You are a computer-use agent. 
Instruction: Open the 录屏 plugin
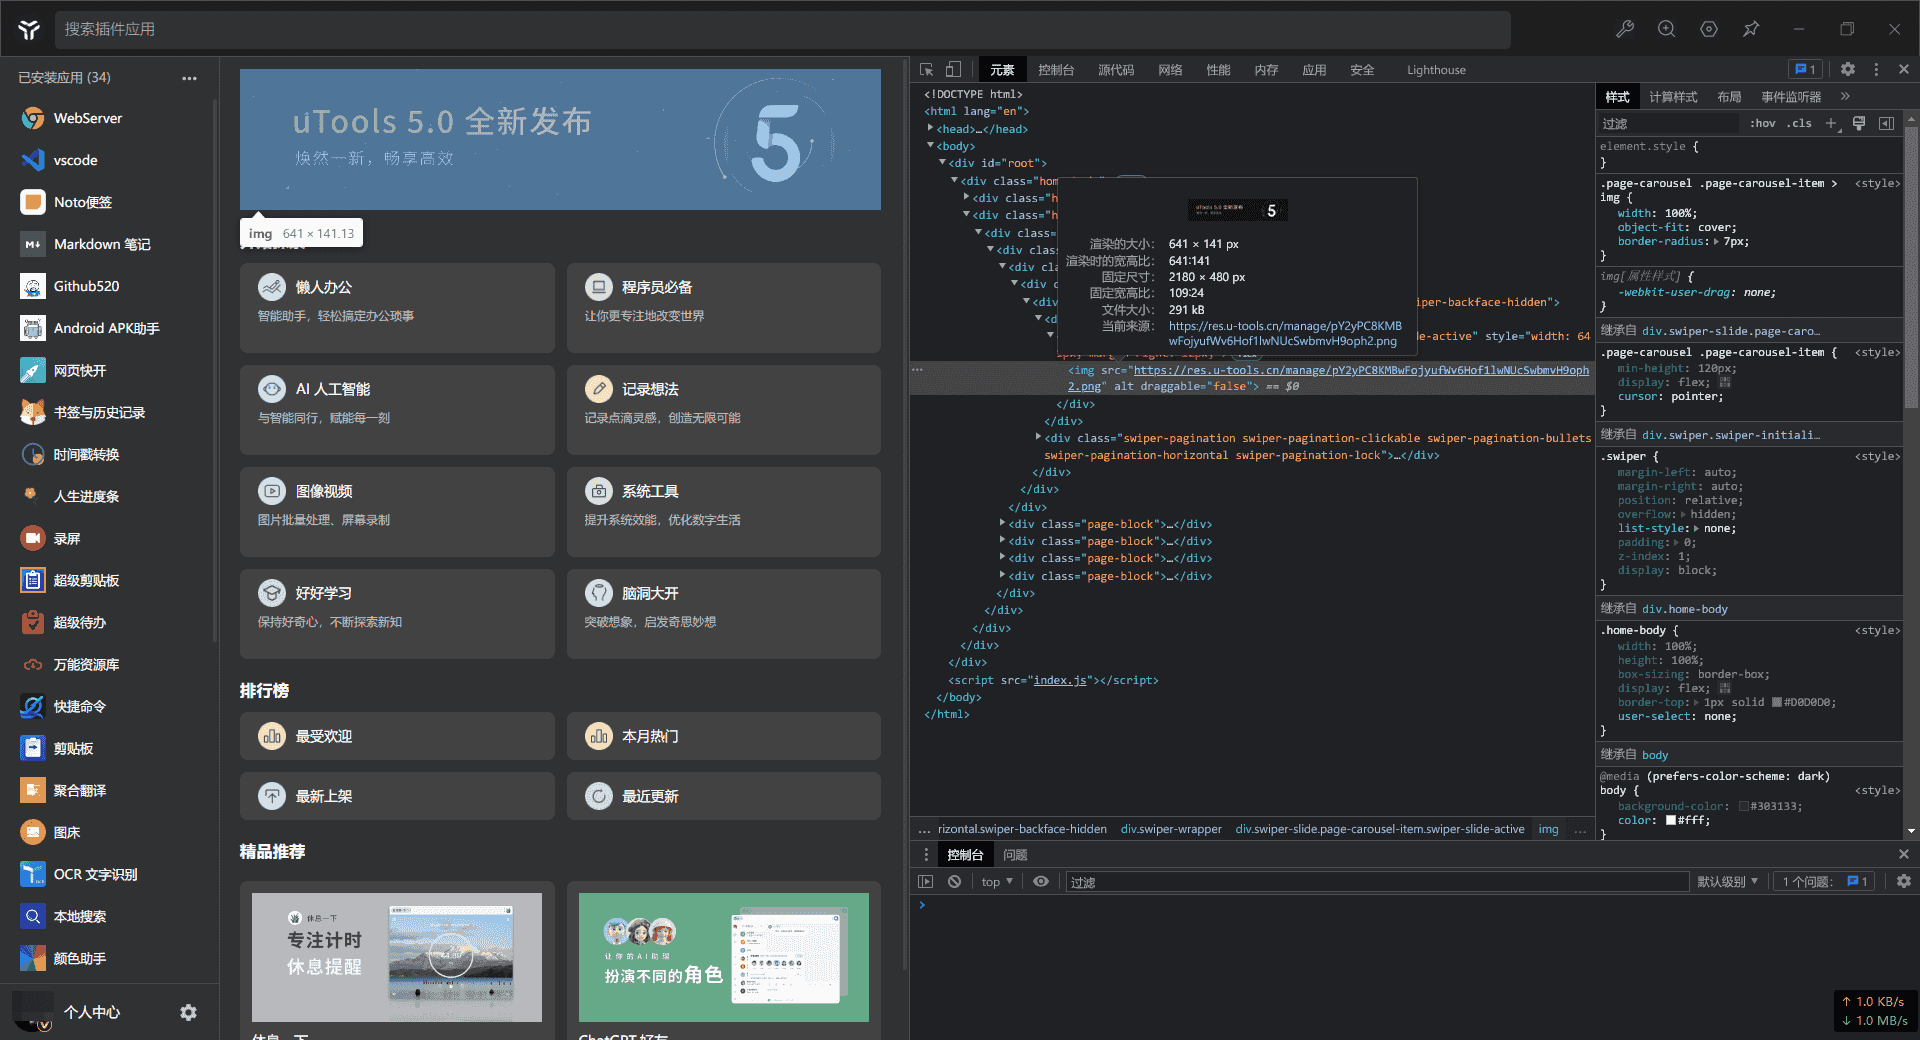pyautogui.click(x=109, y=538)
